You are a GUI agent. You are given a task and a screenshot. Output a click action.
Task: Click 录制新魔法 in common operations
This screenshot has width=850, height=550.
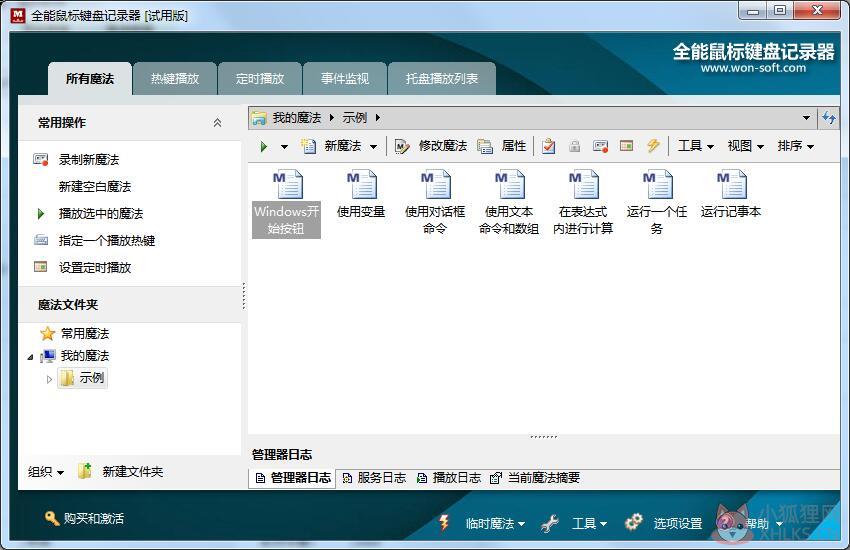coord(89,160)
